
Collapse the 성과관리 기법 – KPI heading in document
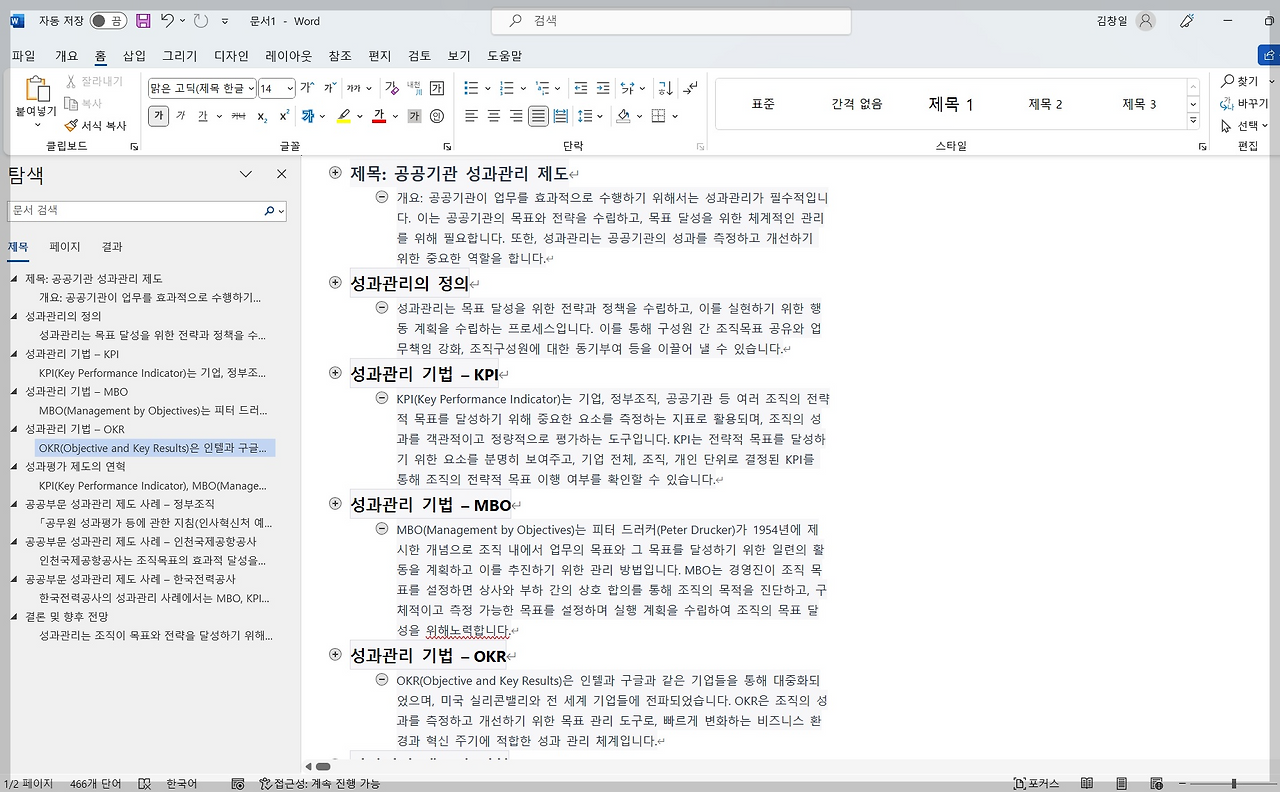point(335,373)
